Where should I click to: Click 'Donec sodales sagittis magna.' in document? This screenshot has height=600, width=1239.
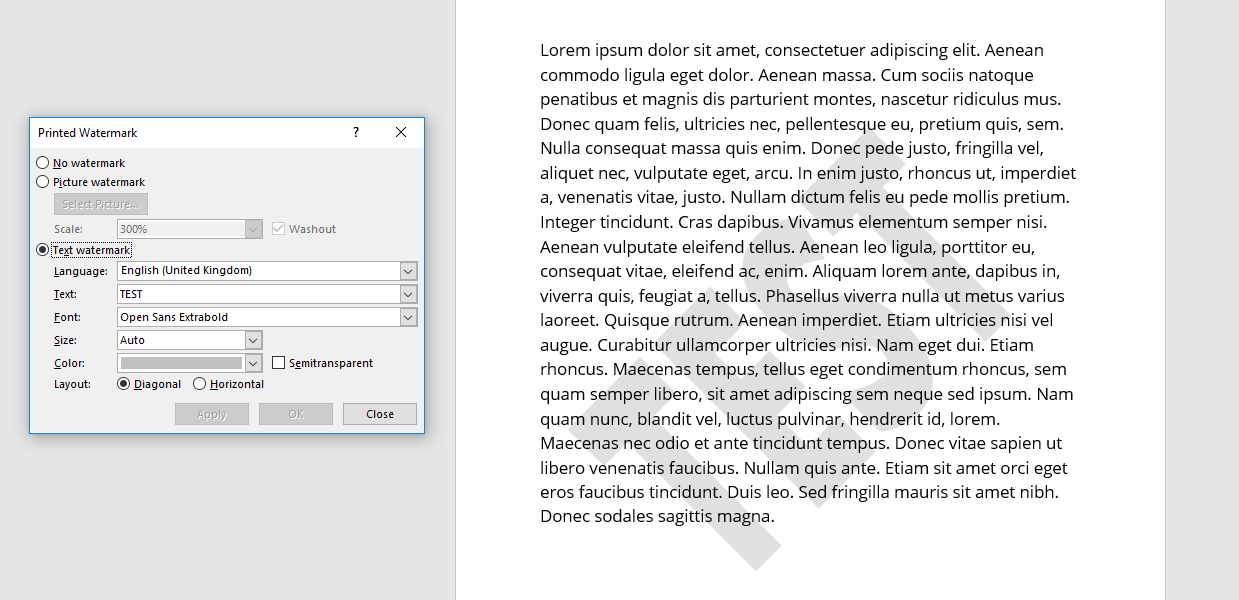pos(657,517)
